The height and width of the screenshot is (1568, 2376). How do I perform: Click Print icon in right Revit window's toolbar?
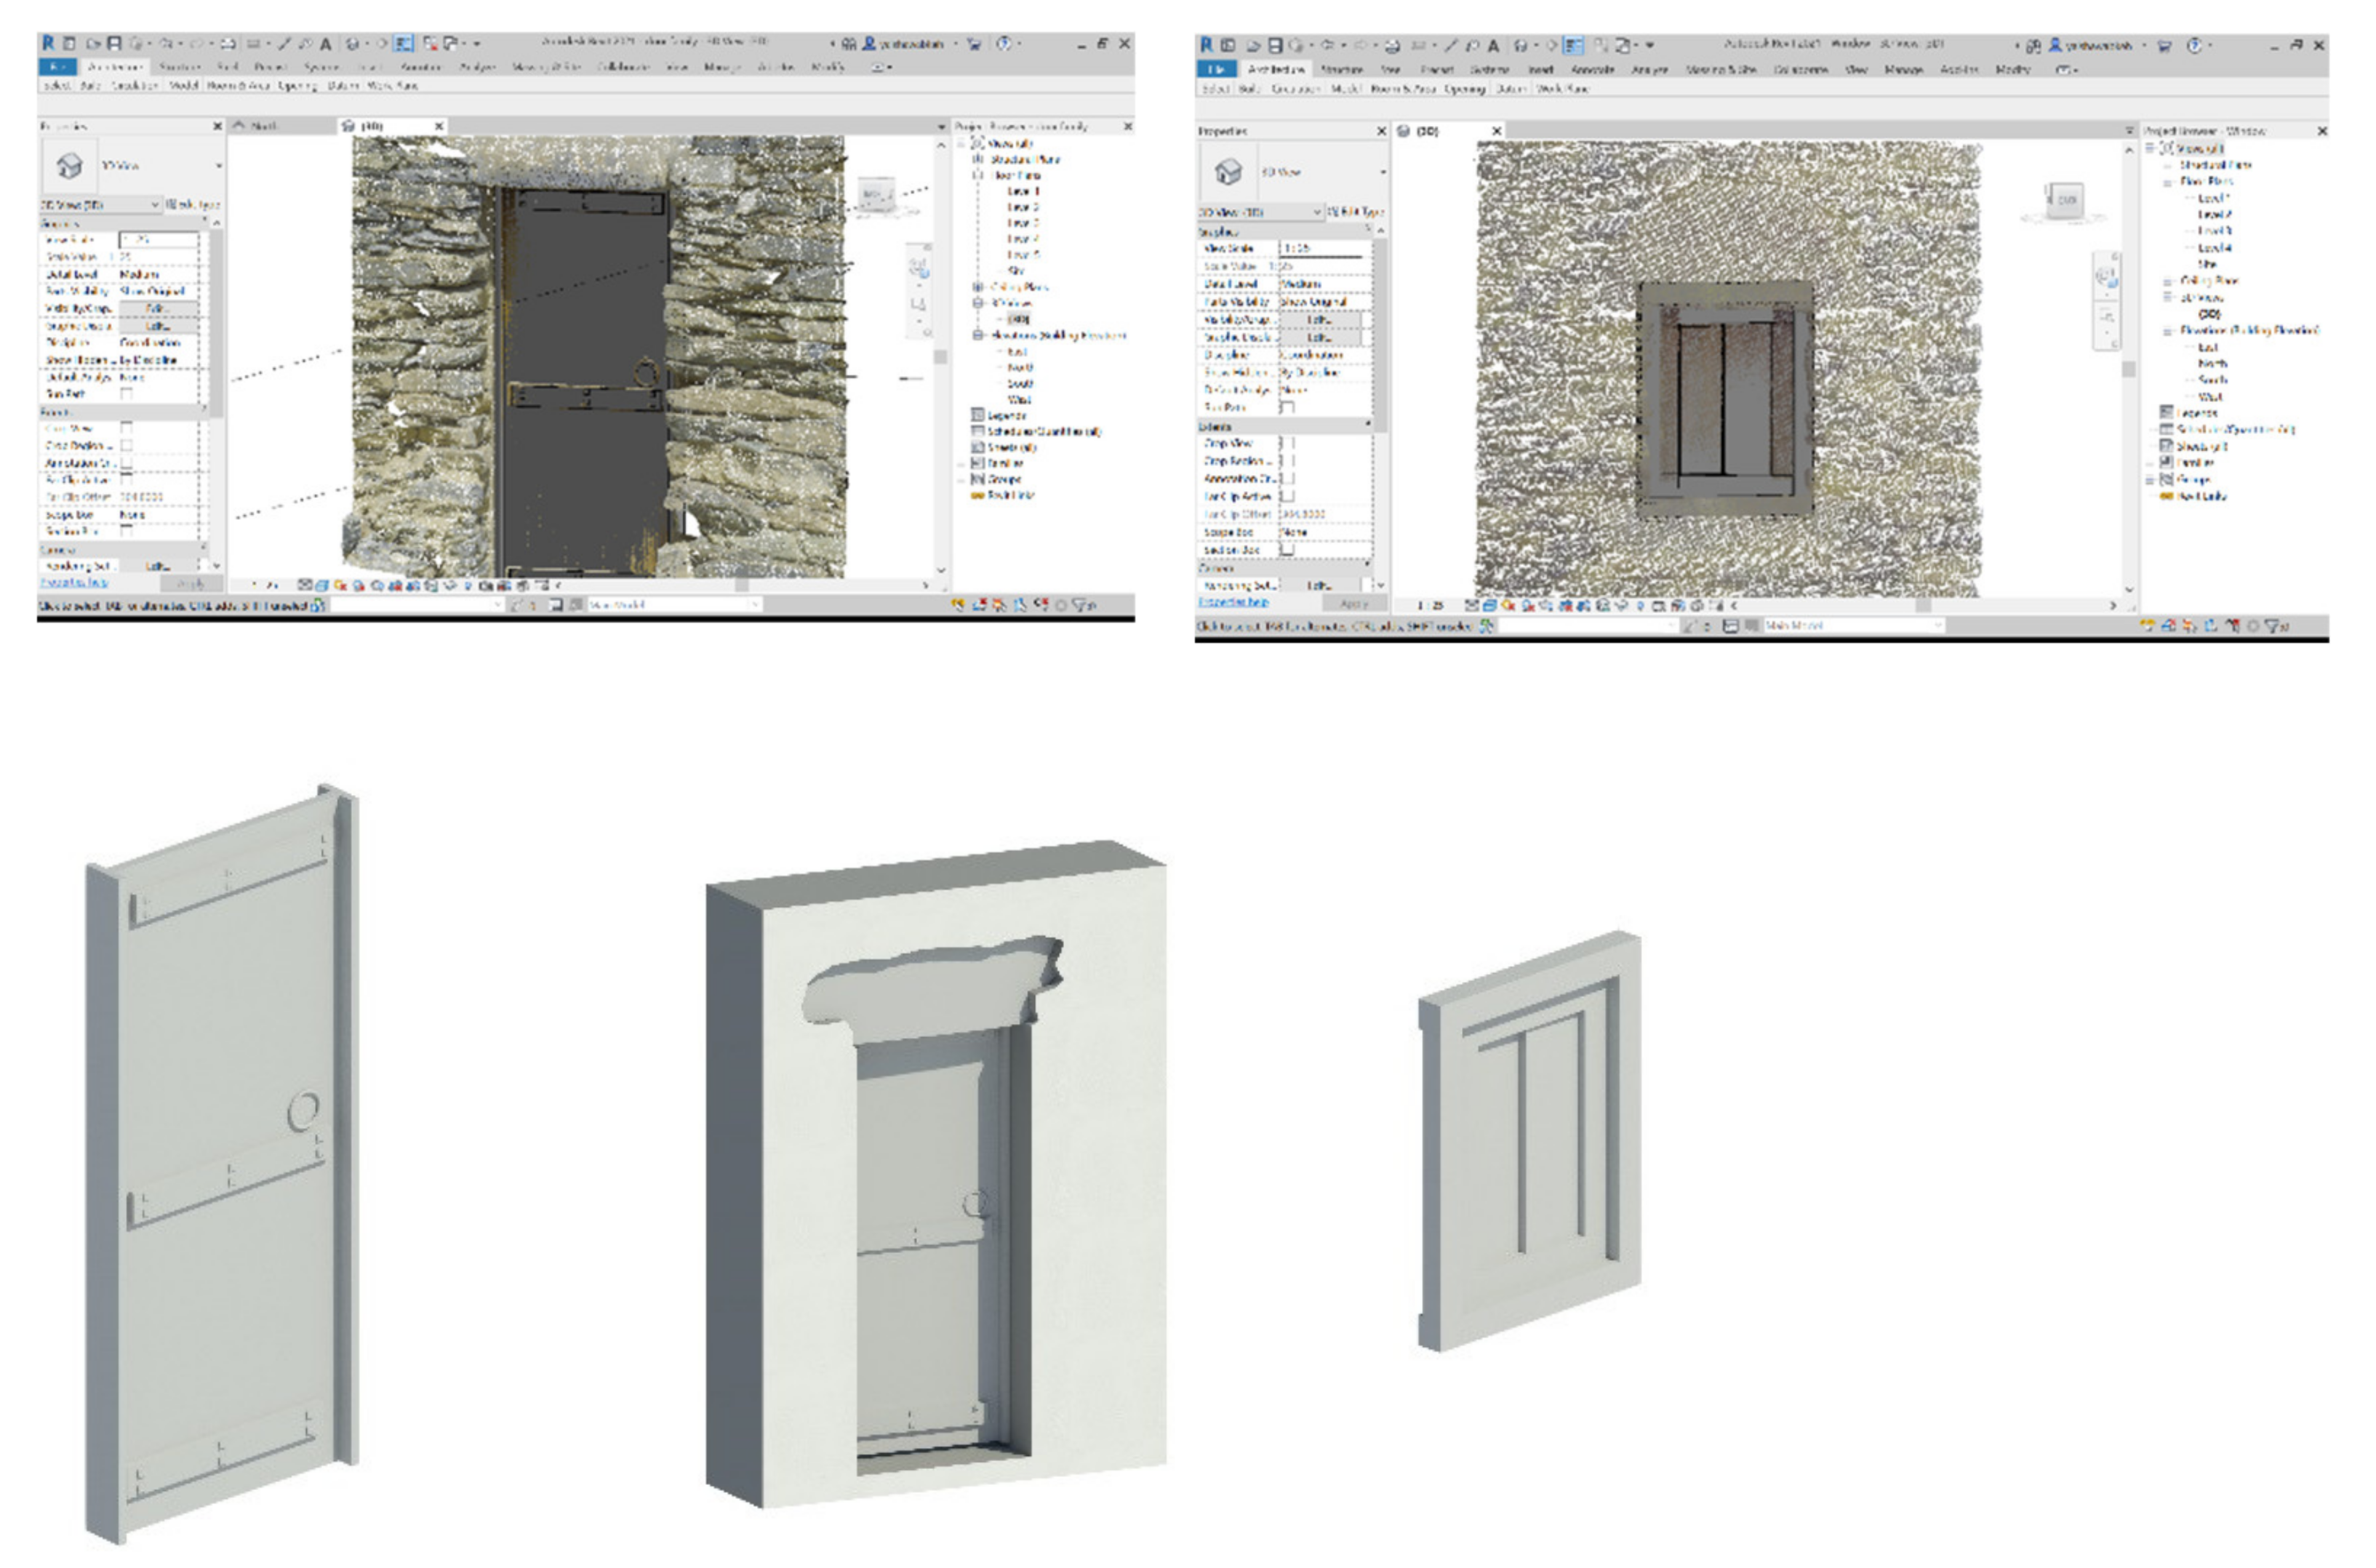point(1392,45)
